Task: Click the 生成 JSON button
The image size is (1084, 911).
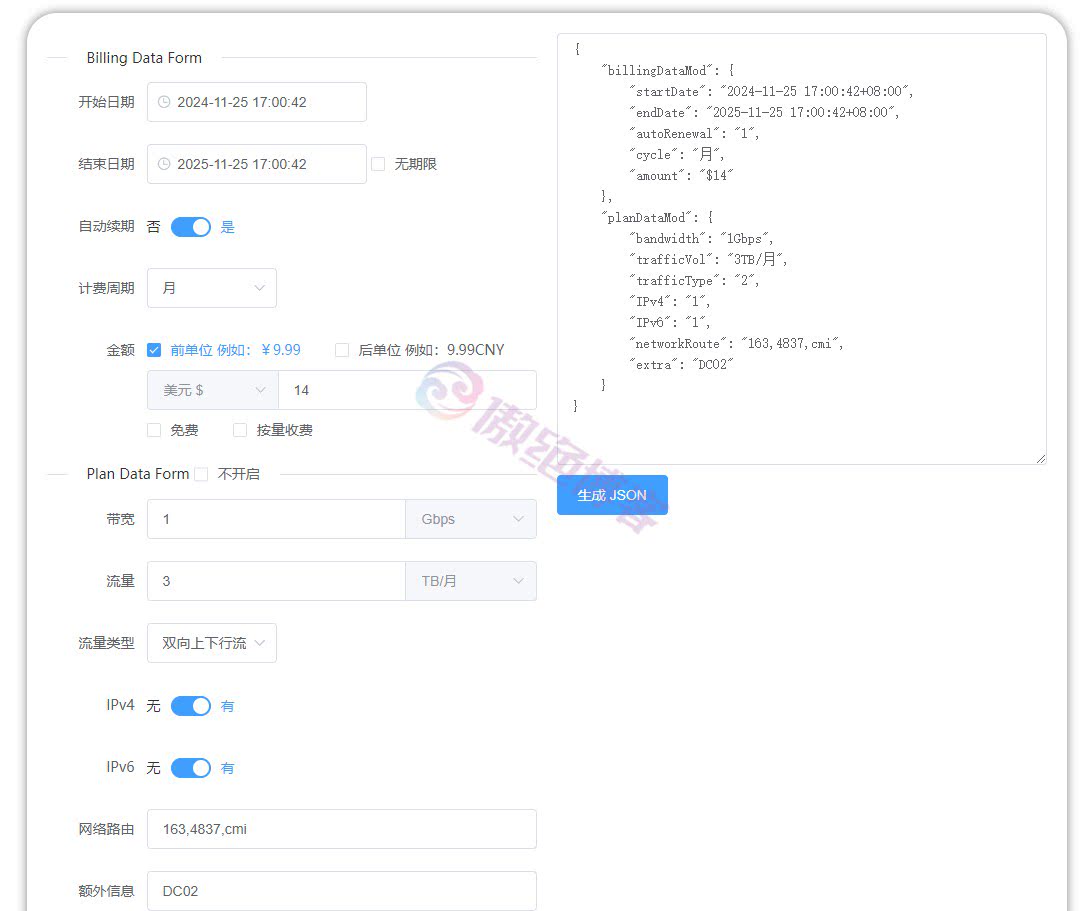Action: [613, 495]
